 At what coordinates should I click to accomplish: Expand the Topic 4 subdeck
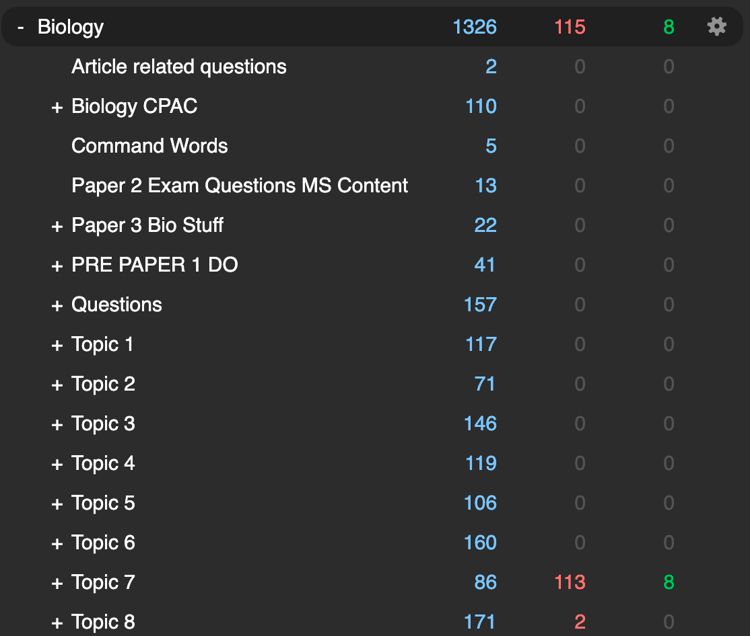point(57,464)
